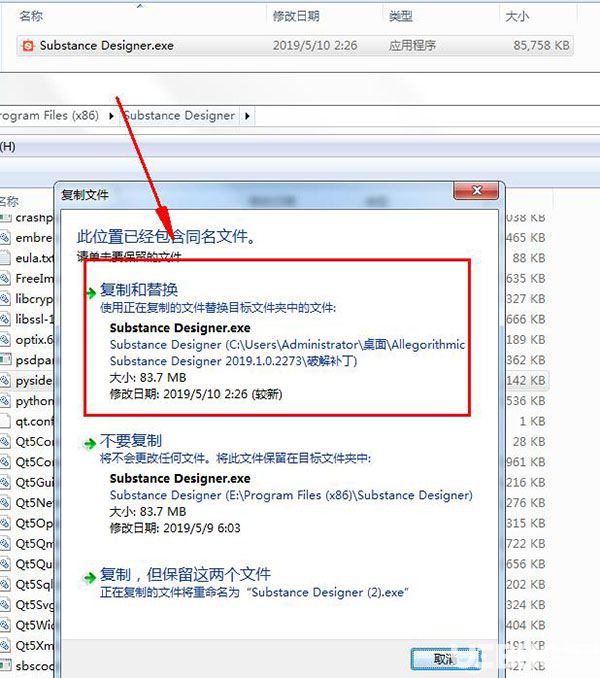Click the libssl file icon
The width and height of the screenshot is (600, 678).
[5, 319]
